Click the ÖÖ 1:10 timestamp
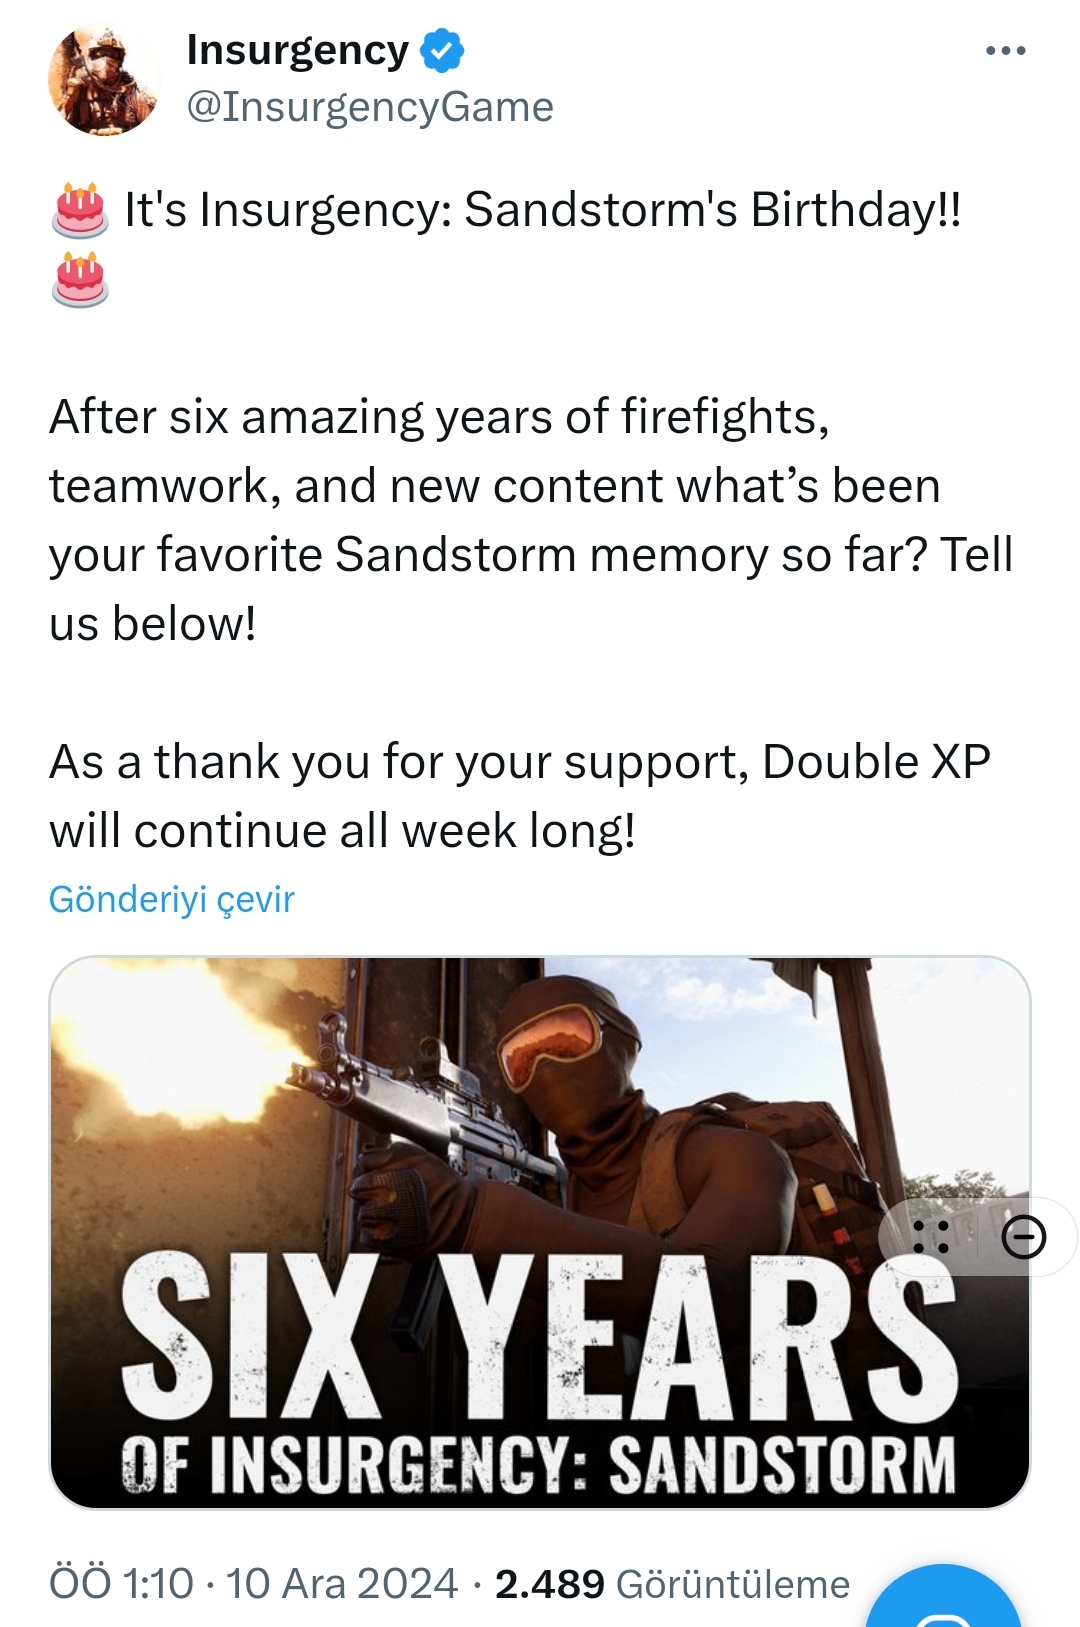1080x1627 pixels. tap(121, 1584)
